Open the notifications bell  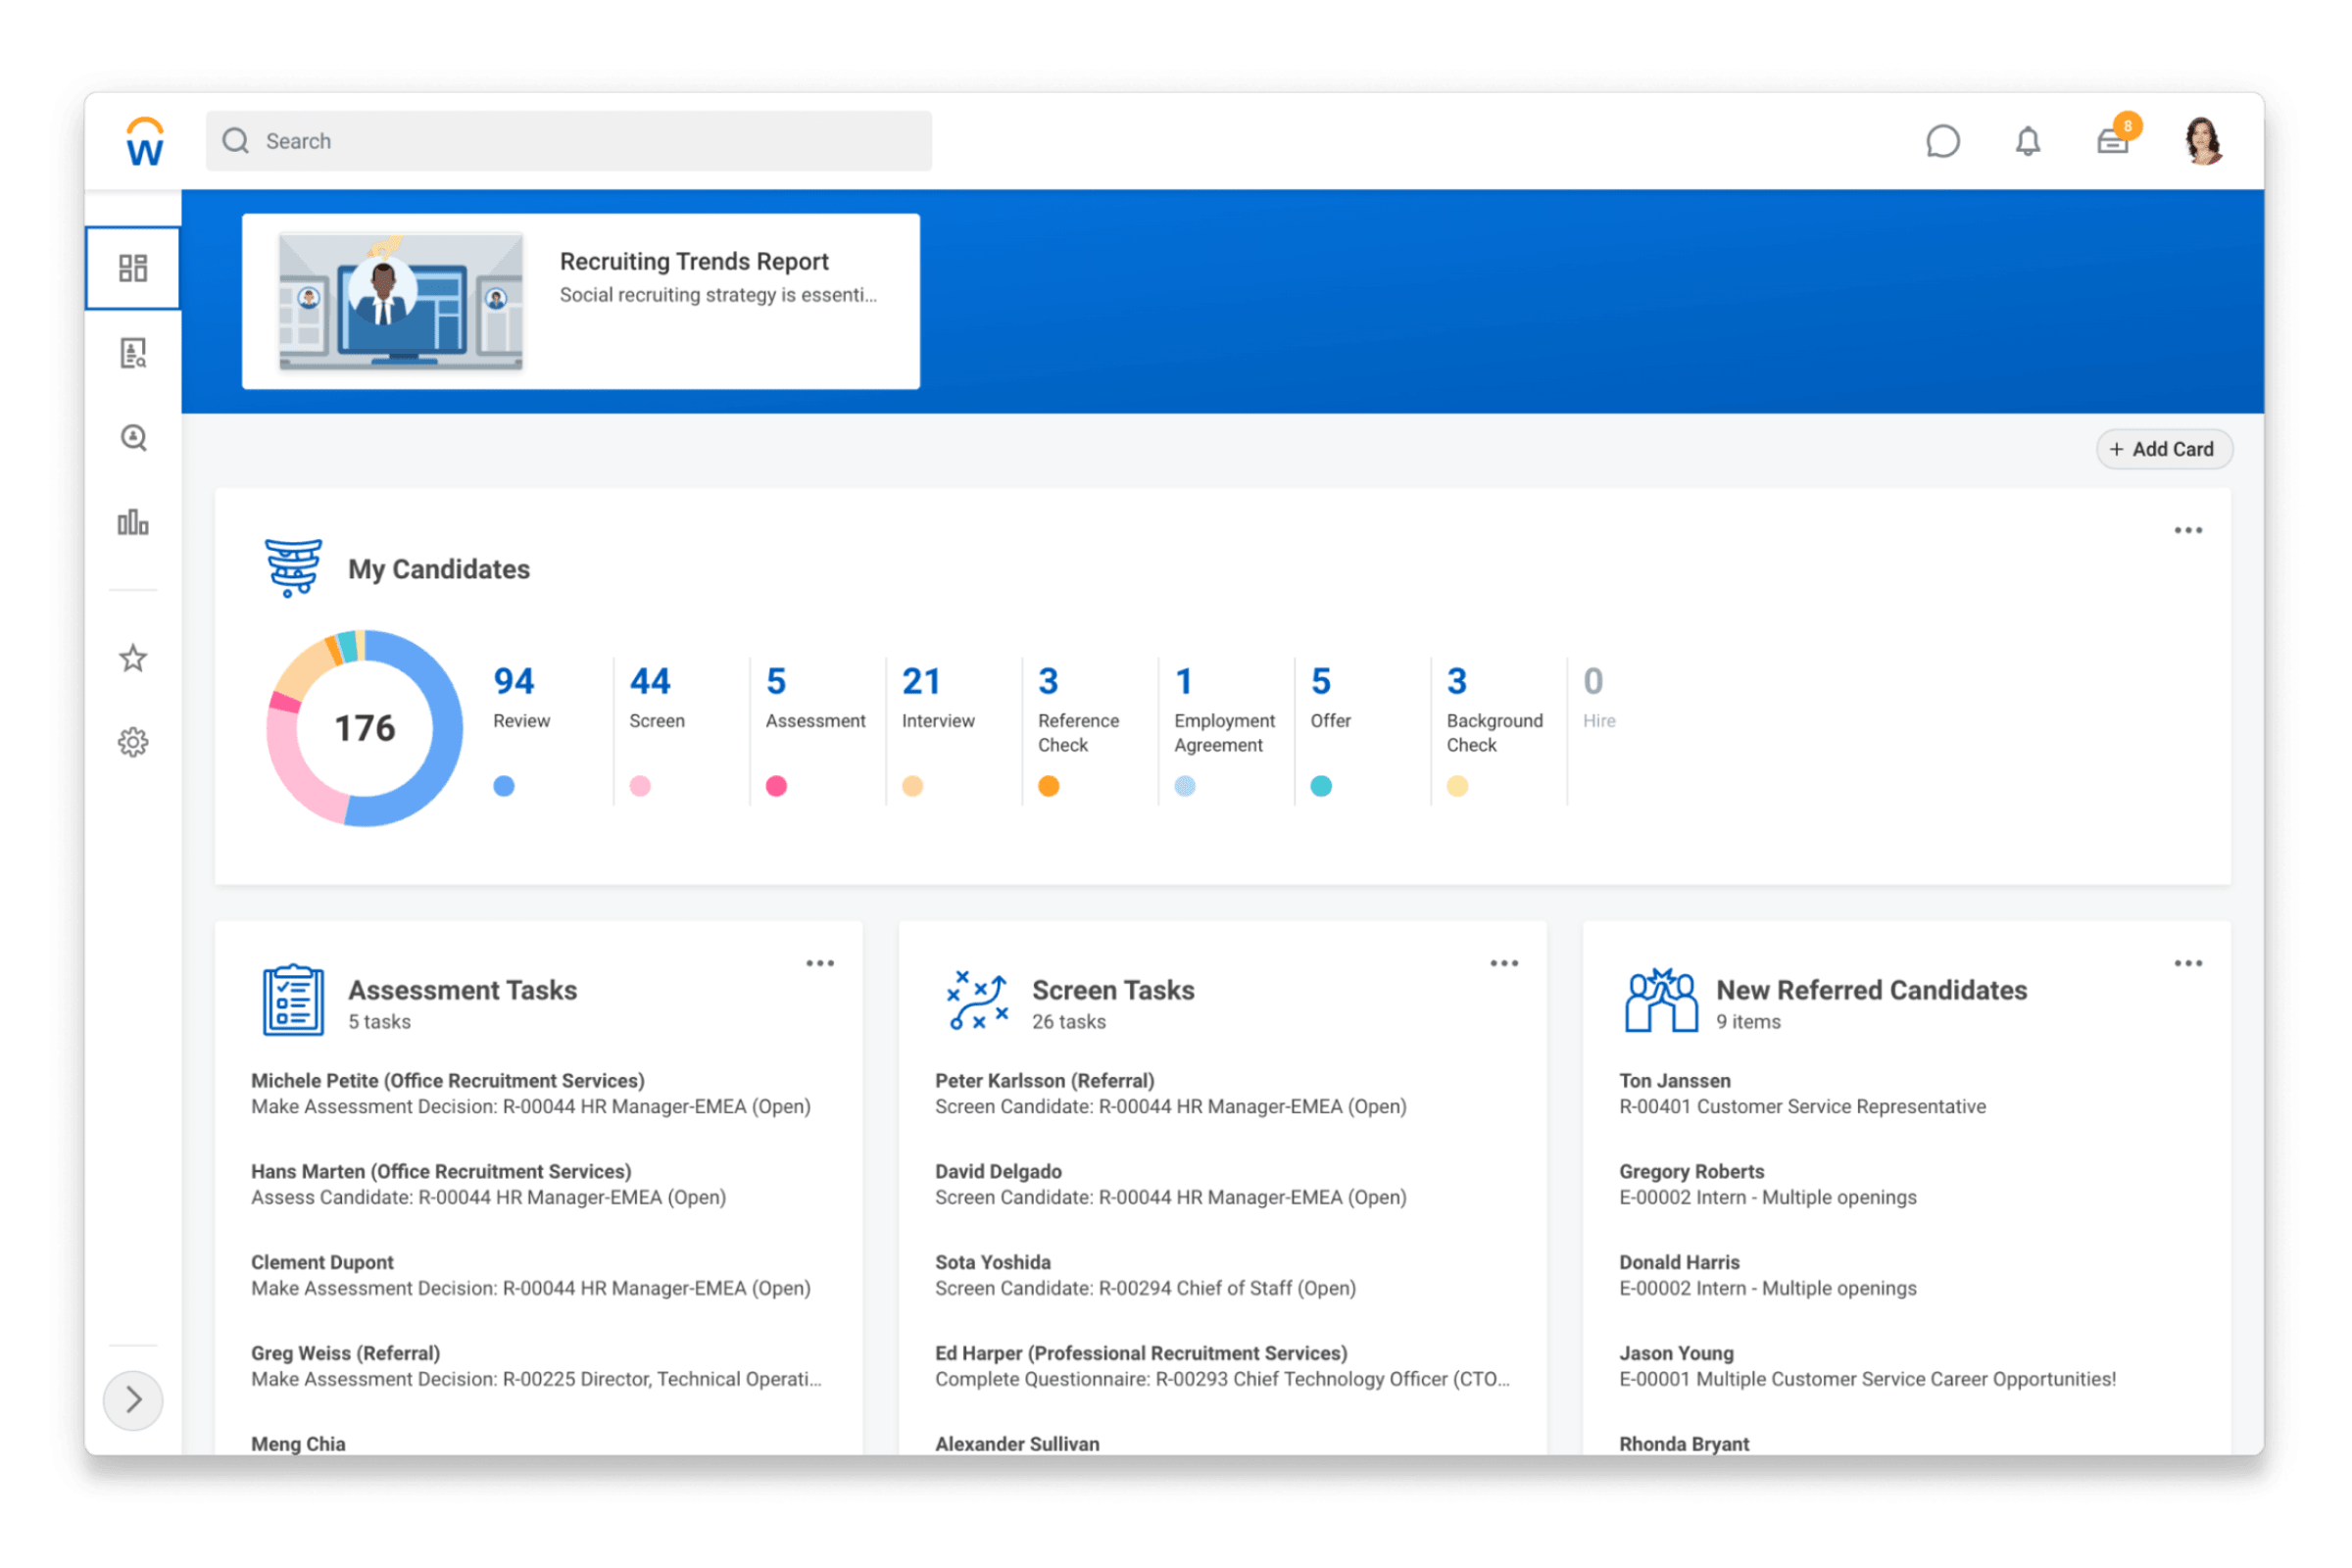pyautogui.click(x=2027, y=142)
